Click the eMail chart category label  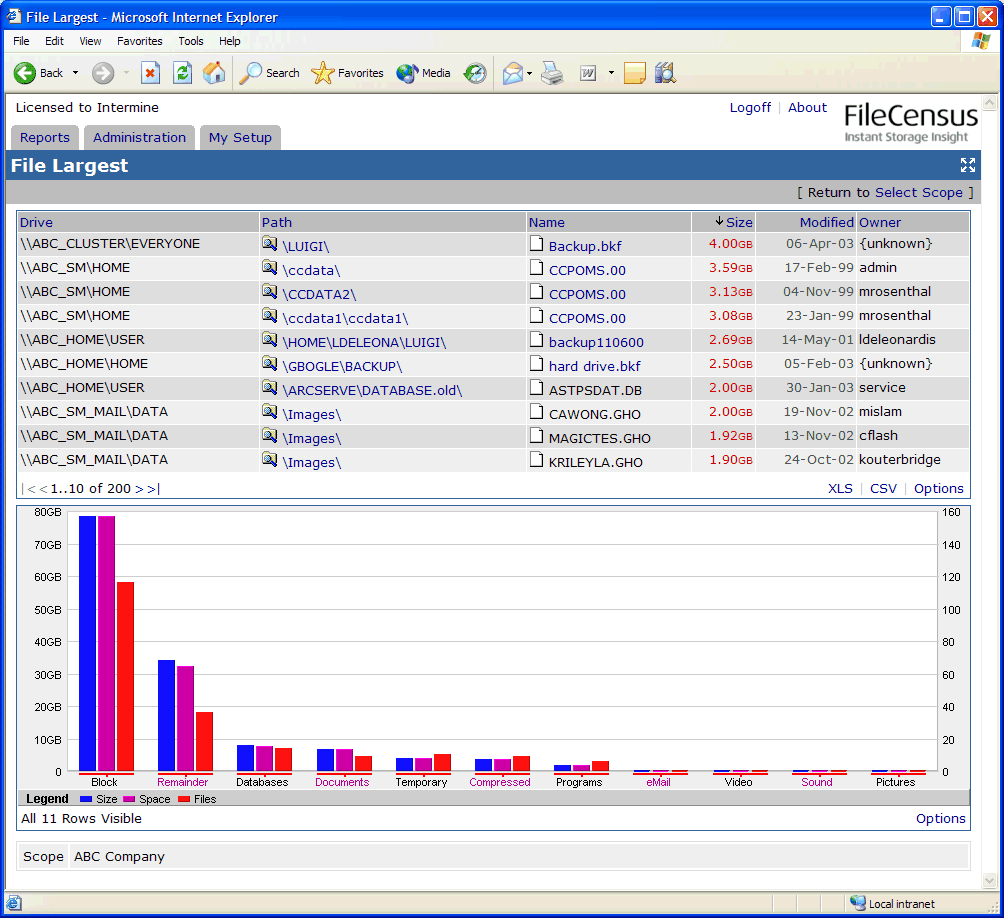click(x=658, y=782)
